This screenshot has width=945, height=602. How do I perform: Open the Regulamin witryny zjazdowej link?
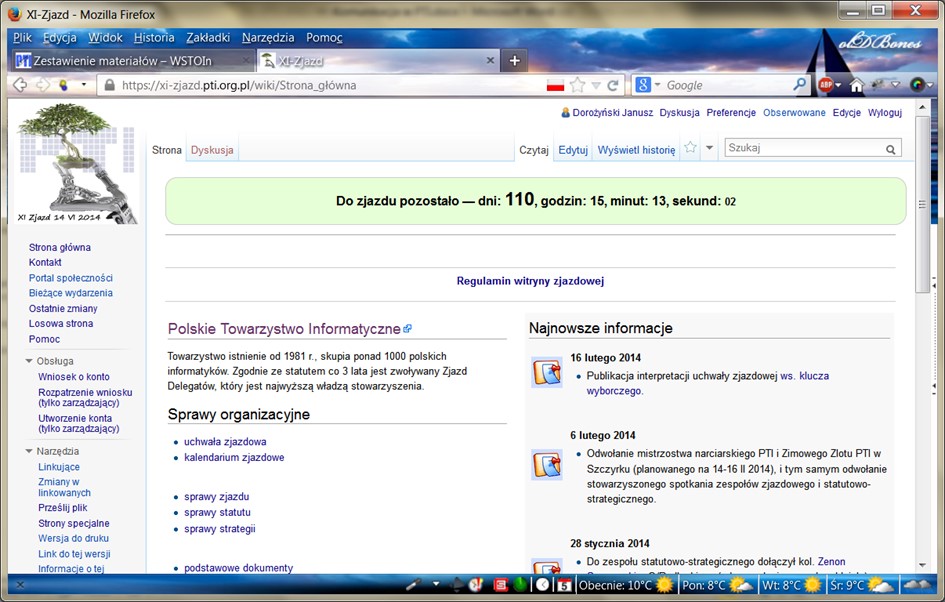tap(530, 281)
